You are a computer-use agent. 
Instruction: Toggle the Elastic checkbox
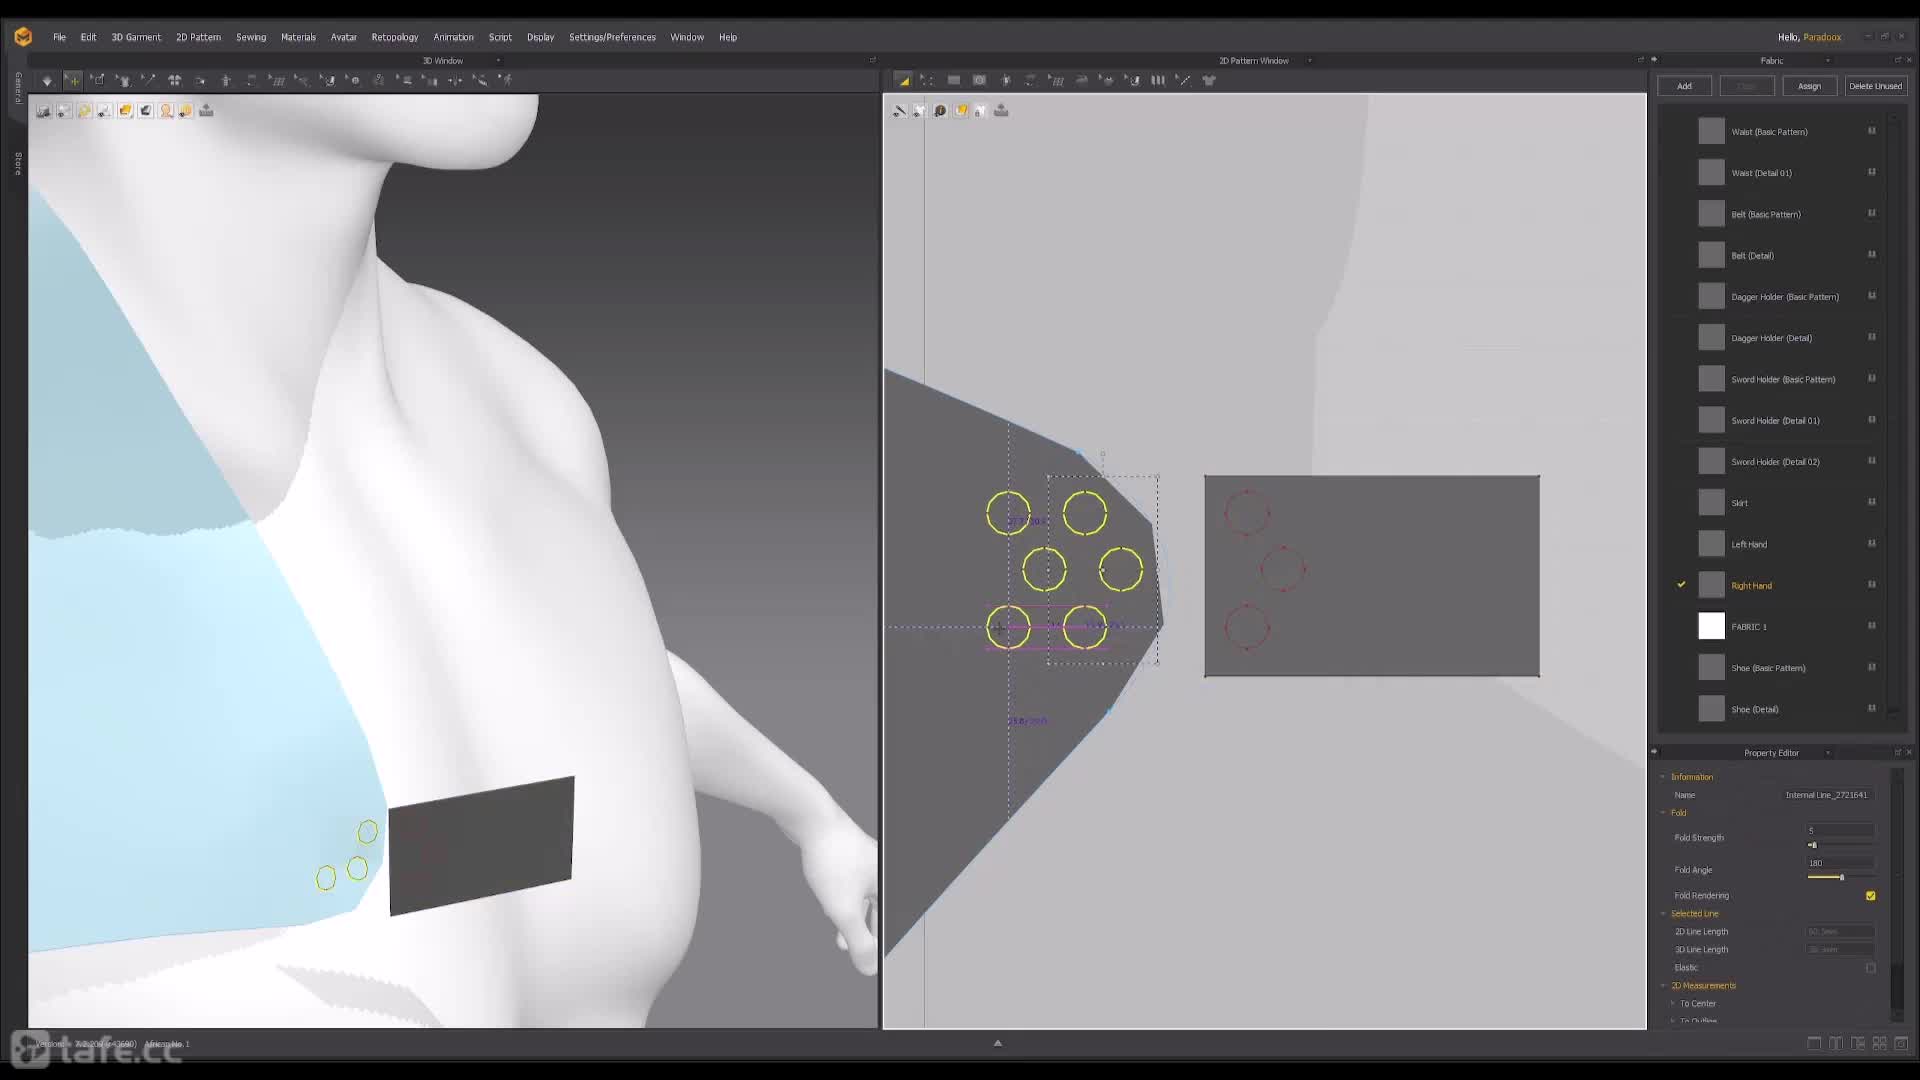tap(1870, 968)
